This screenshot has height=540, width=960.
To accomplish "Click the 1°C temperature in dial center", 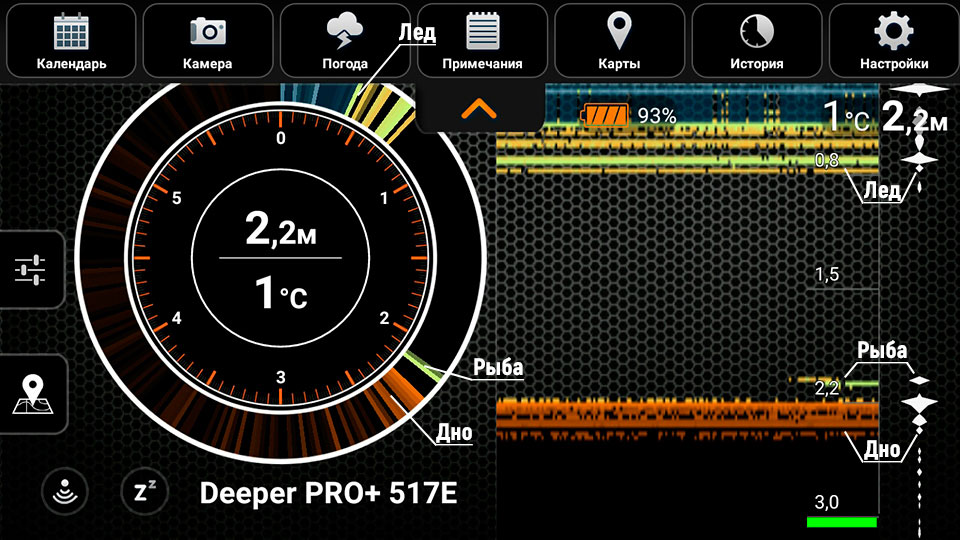I will (280, 294).
